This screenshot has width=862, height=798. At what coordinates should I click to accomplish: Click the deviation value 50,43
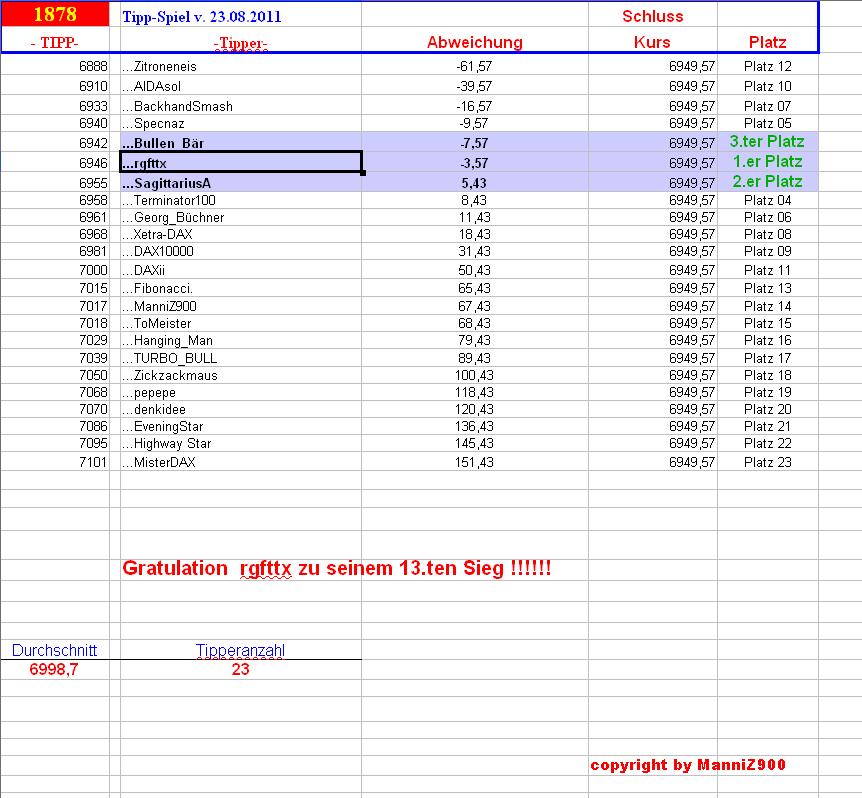click(x=474, y=270)
